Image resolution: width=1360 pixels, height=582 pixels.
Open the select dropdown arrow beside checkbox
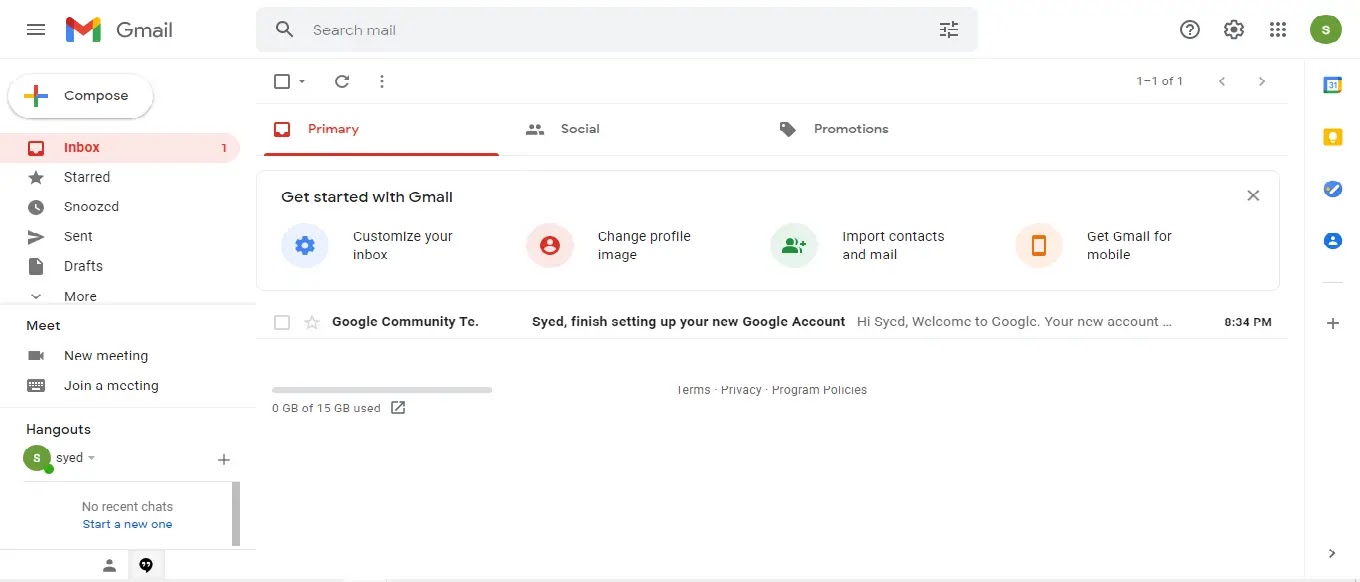pos(302,81)
